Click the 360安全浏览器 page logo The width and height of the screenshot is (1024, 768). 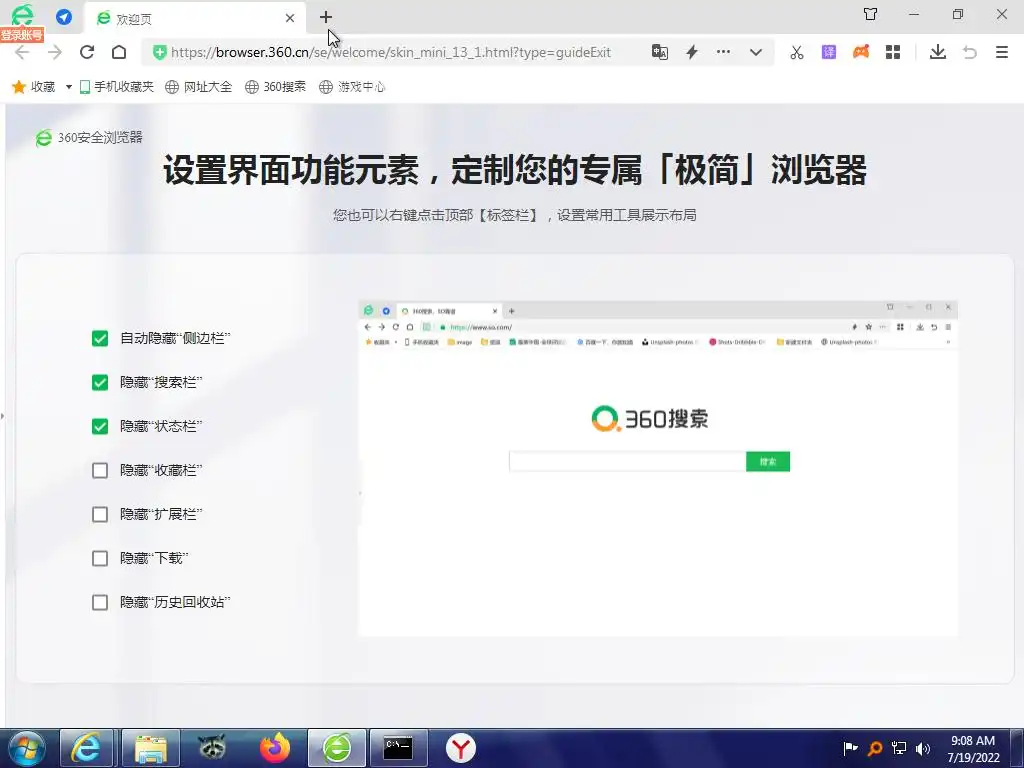pyautogui.click(x=89, y=138)
